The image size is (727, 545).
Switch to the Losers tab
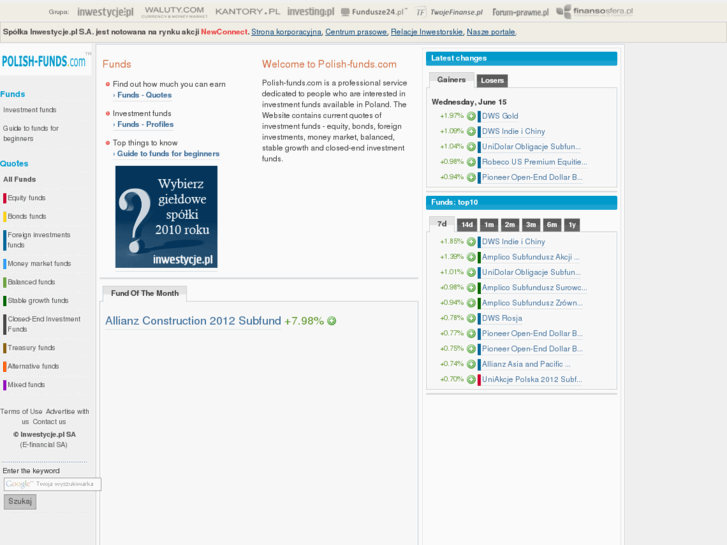point(492,81)
